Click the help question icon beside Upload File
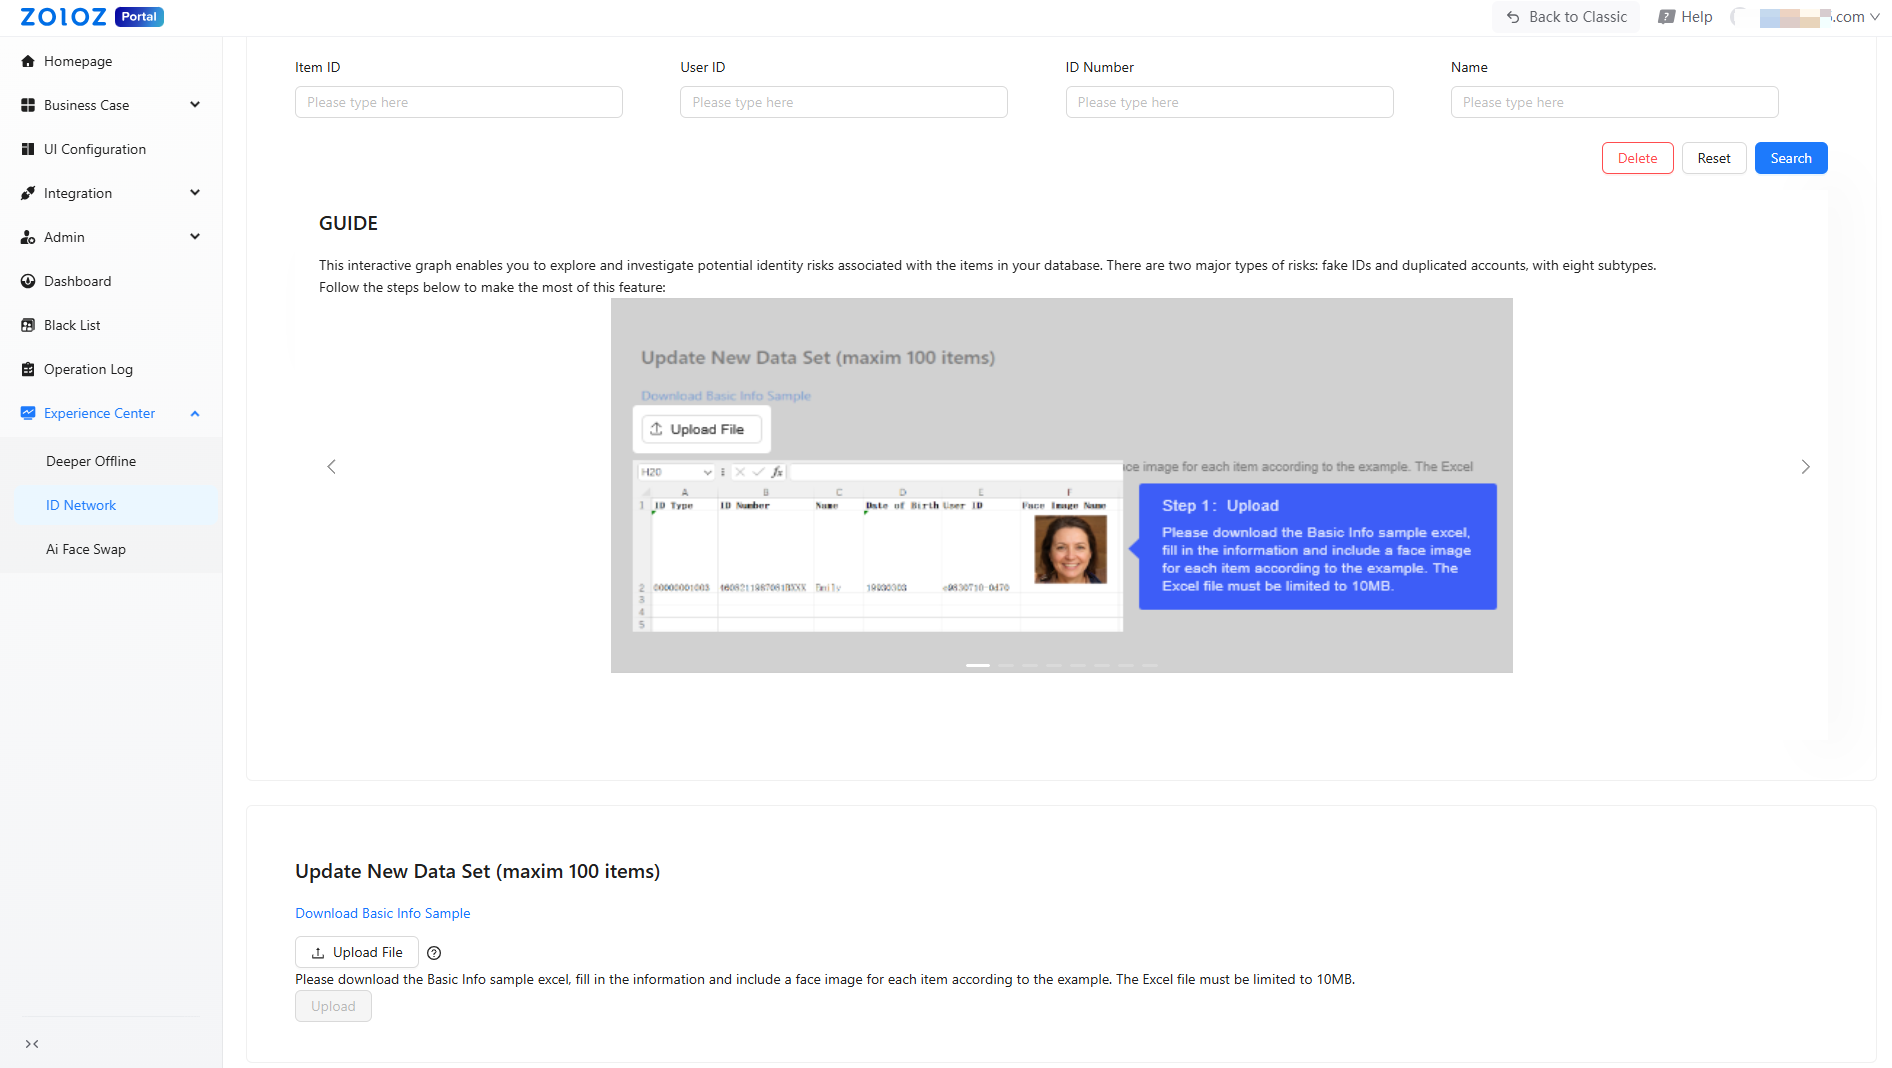 [434, 953]
